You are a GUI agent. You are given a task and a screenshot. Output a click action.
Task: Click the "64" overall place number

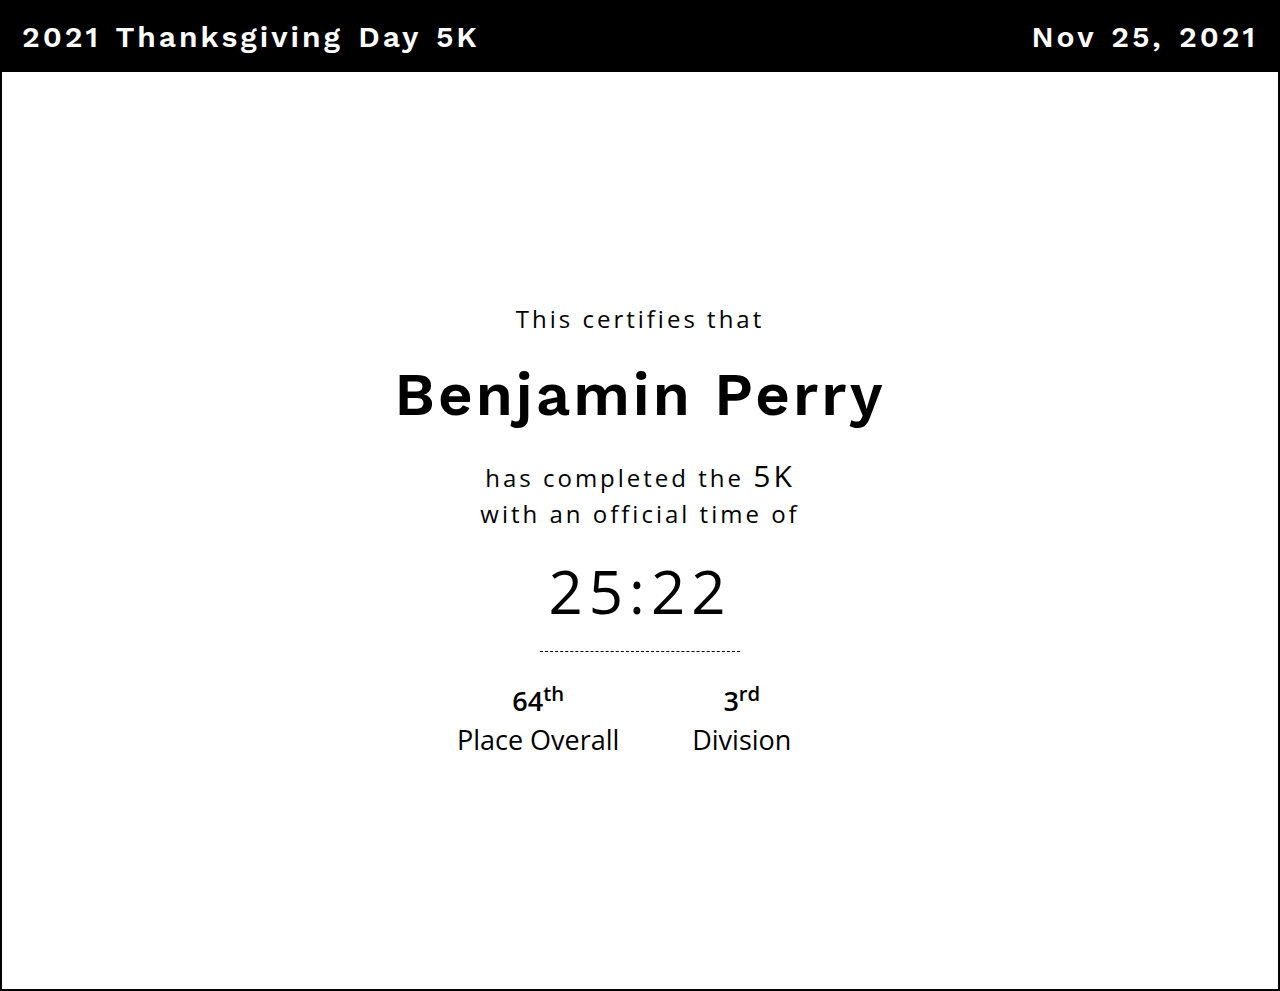point(527,702)
